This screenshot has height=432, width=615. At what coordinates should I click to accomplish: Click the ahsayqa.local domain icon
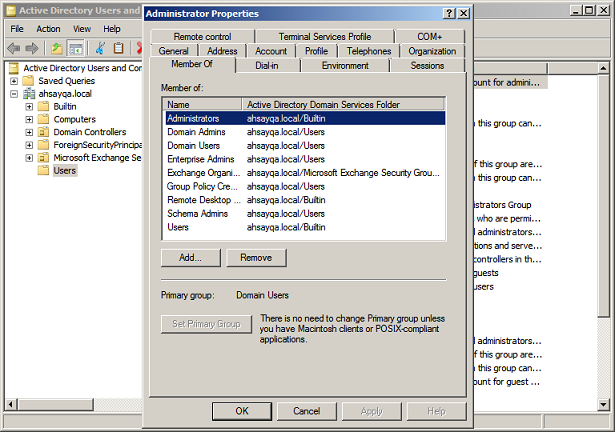[x=29, y=94]
